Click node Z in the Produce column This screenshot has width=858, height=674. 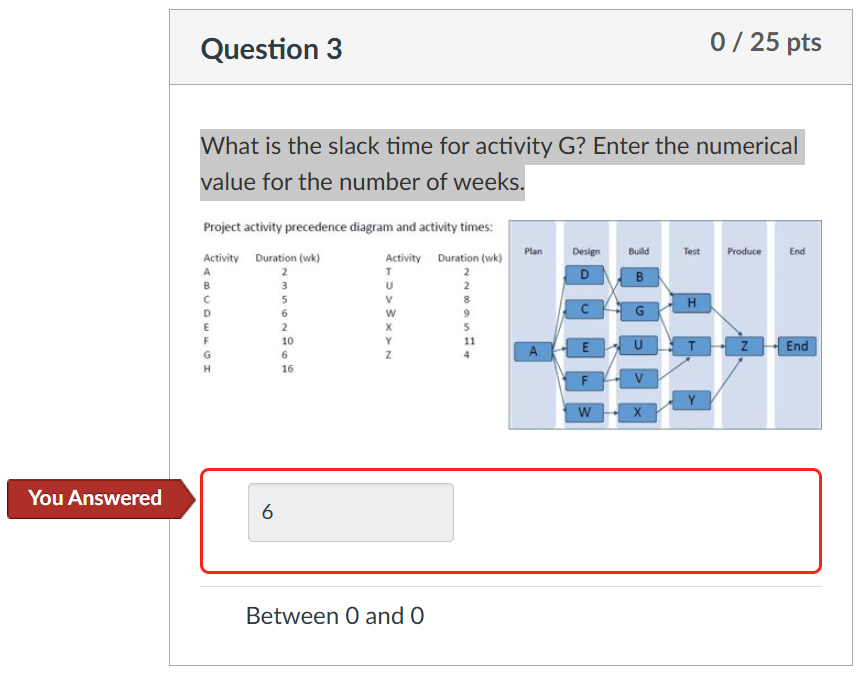pos(744,347)
